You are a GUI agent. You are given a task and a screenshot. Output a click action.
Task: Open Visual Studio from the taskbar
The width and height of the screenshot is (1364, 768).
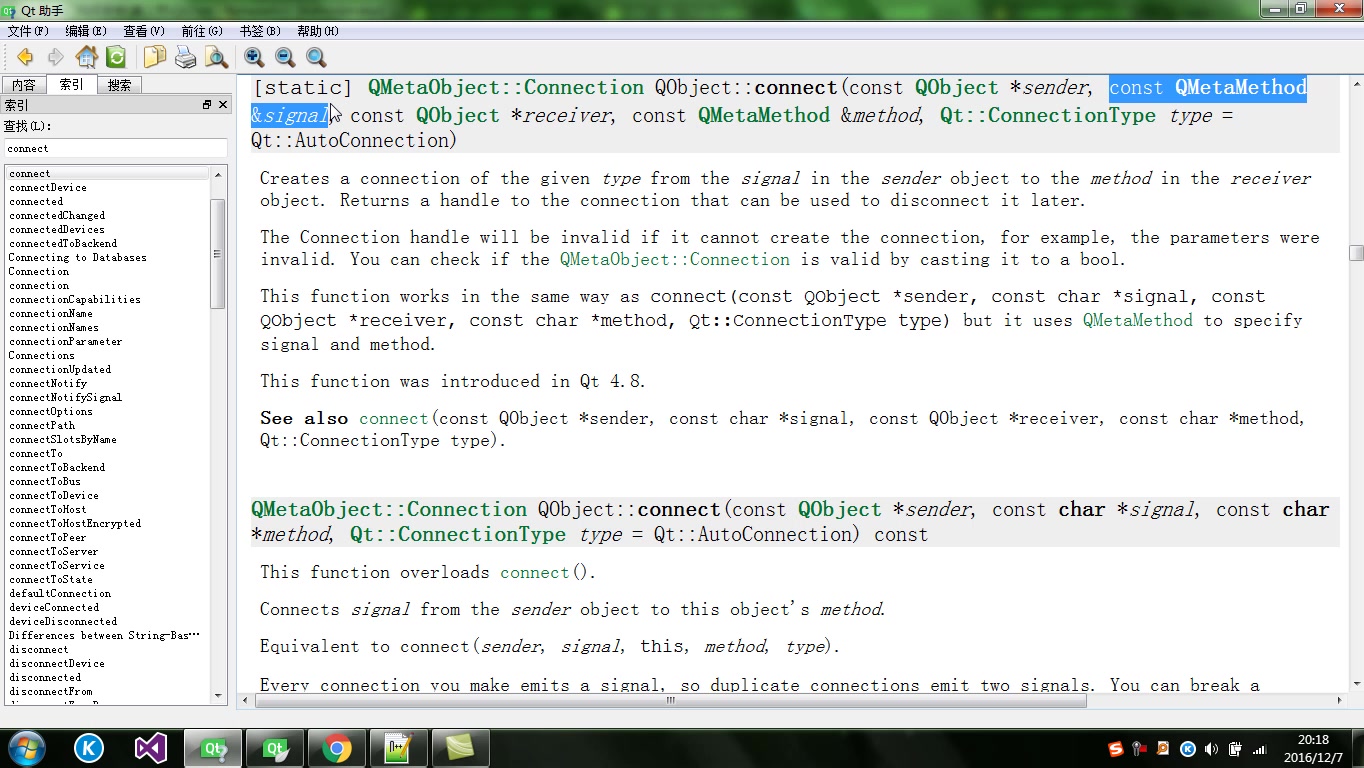pyautogui.click(x=150, y=747)
